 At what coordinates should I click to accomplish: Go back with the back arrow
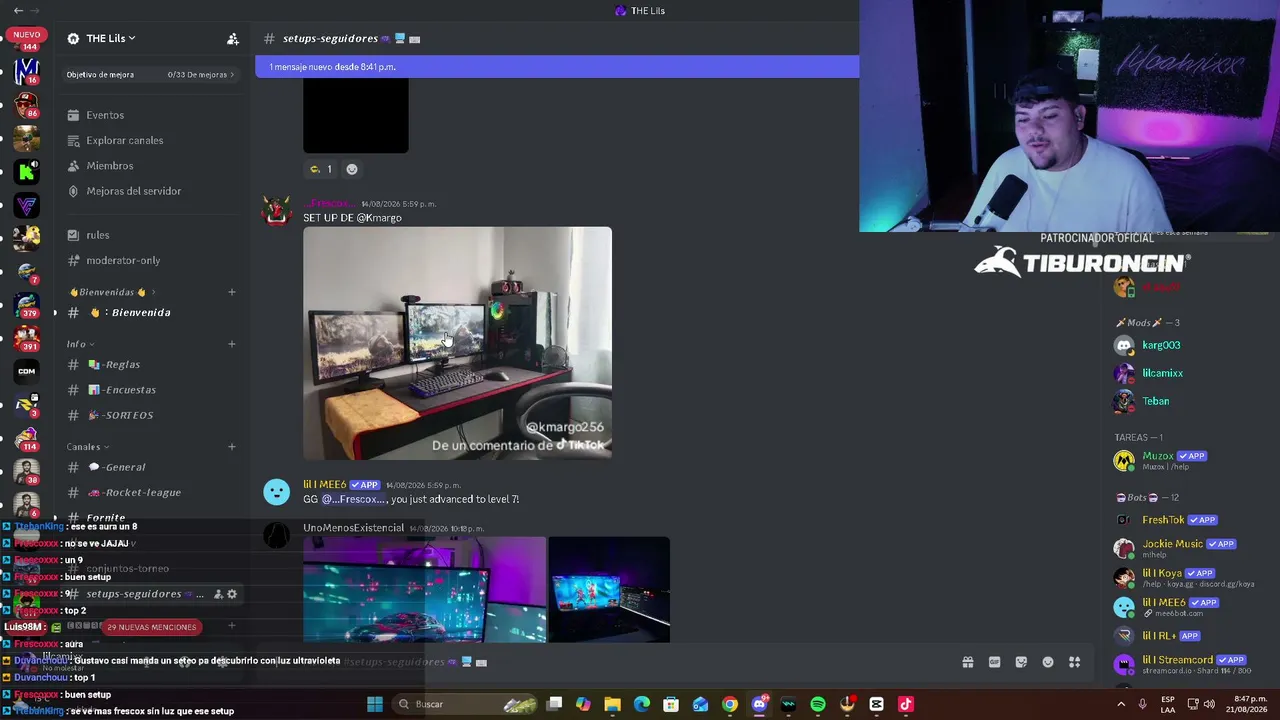[x=18, y=10]
